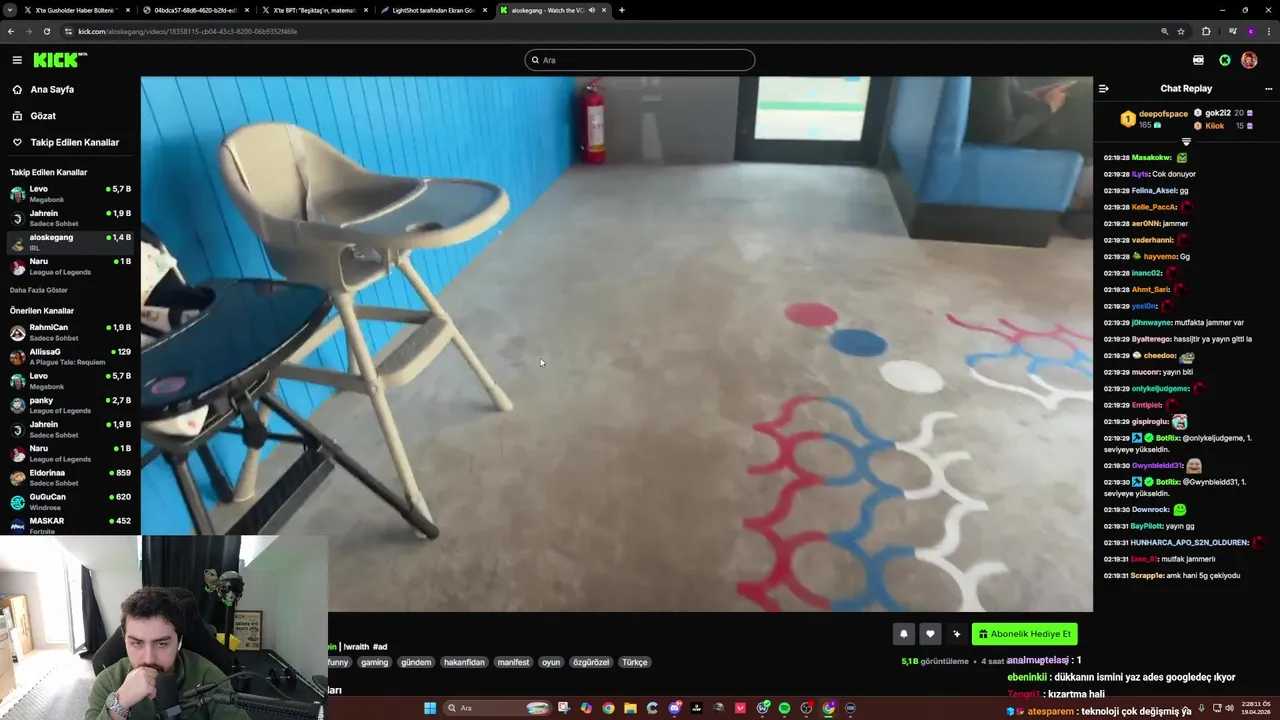Viewport: 1280px width, 720px height.
Task: Select the gündem tag
Action: pos(416,662)
